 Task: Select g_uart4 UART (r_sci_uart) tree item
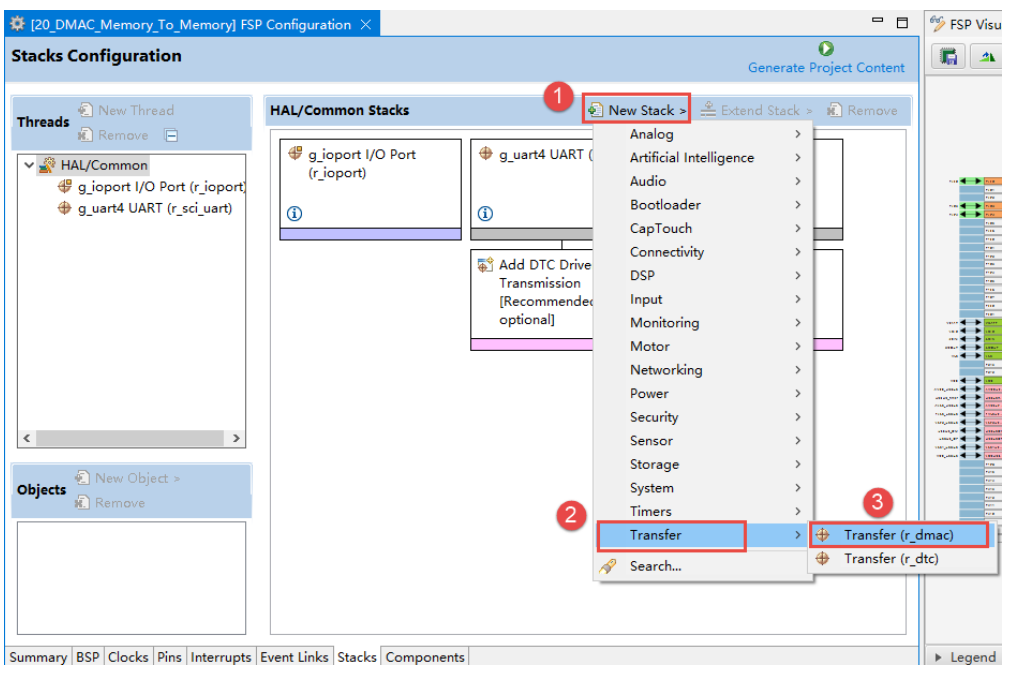tap(146, 208)
